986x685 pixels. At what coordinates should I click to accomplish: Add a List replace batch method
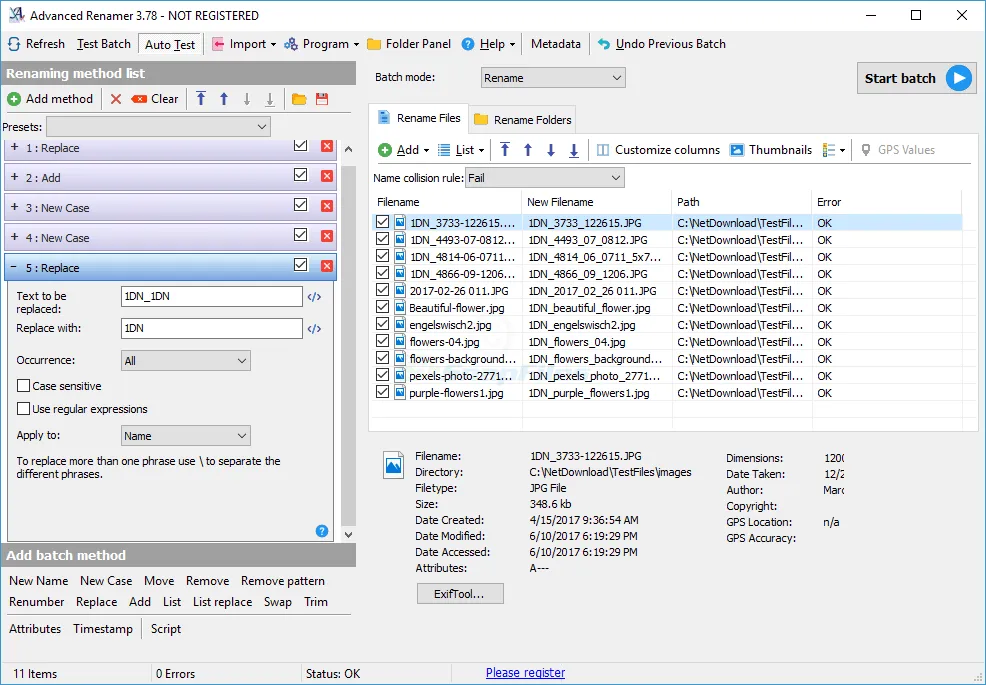[x=222, y=602]
